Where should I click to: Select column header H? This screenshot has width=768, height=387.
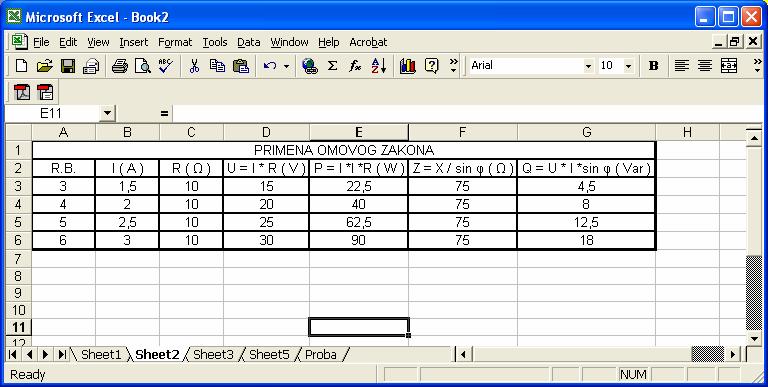click(x=687, y=132)
